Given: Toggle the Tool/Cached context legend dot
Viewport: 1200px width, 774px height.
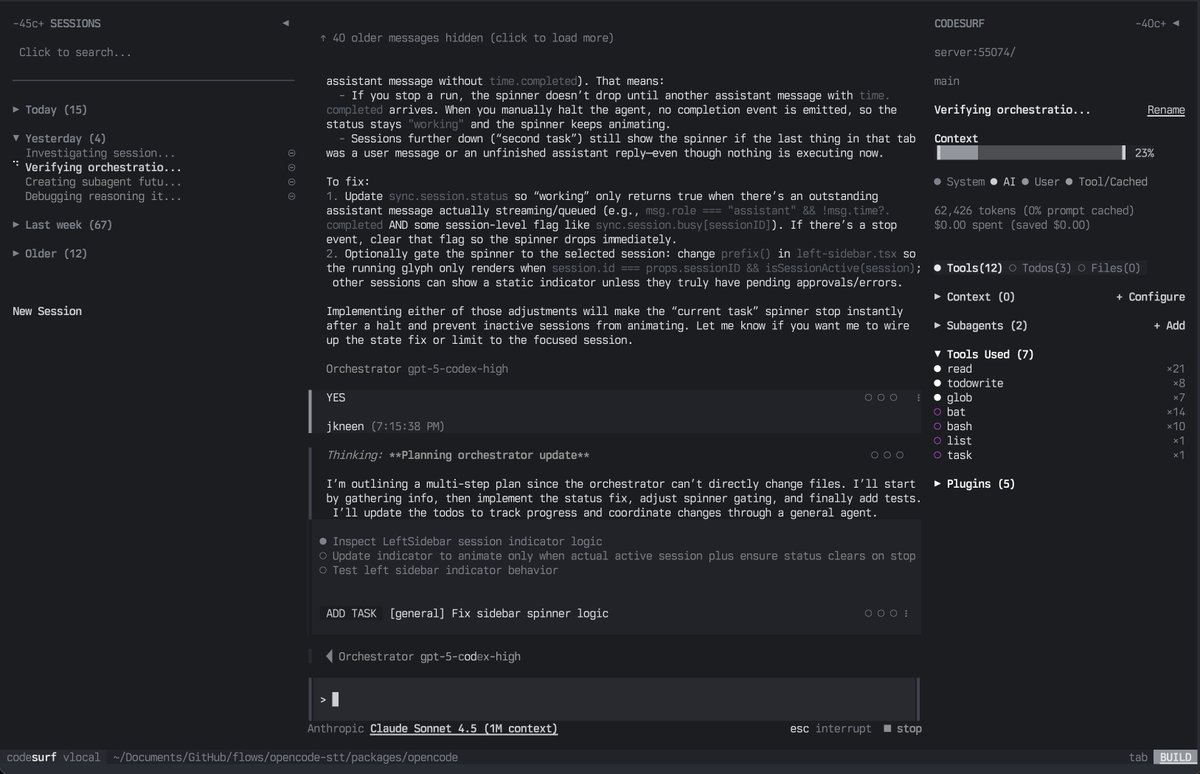Looking at the screenshot, I should (1069, 181).
